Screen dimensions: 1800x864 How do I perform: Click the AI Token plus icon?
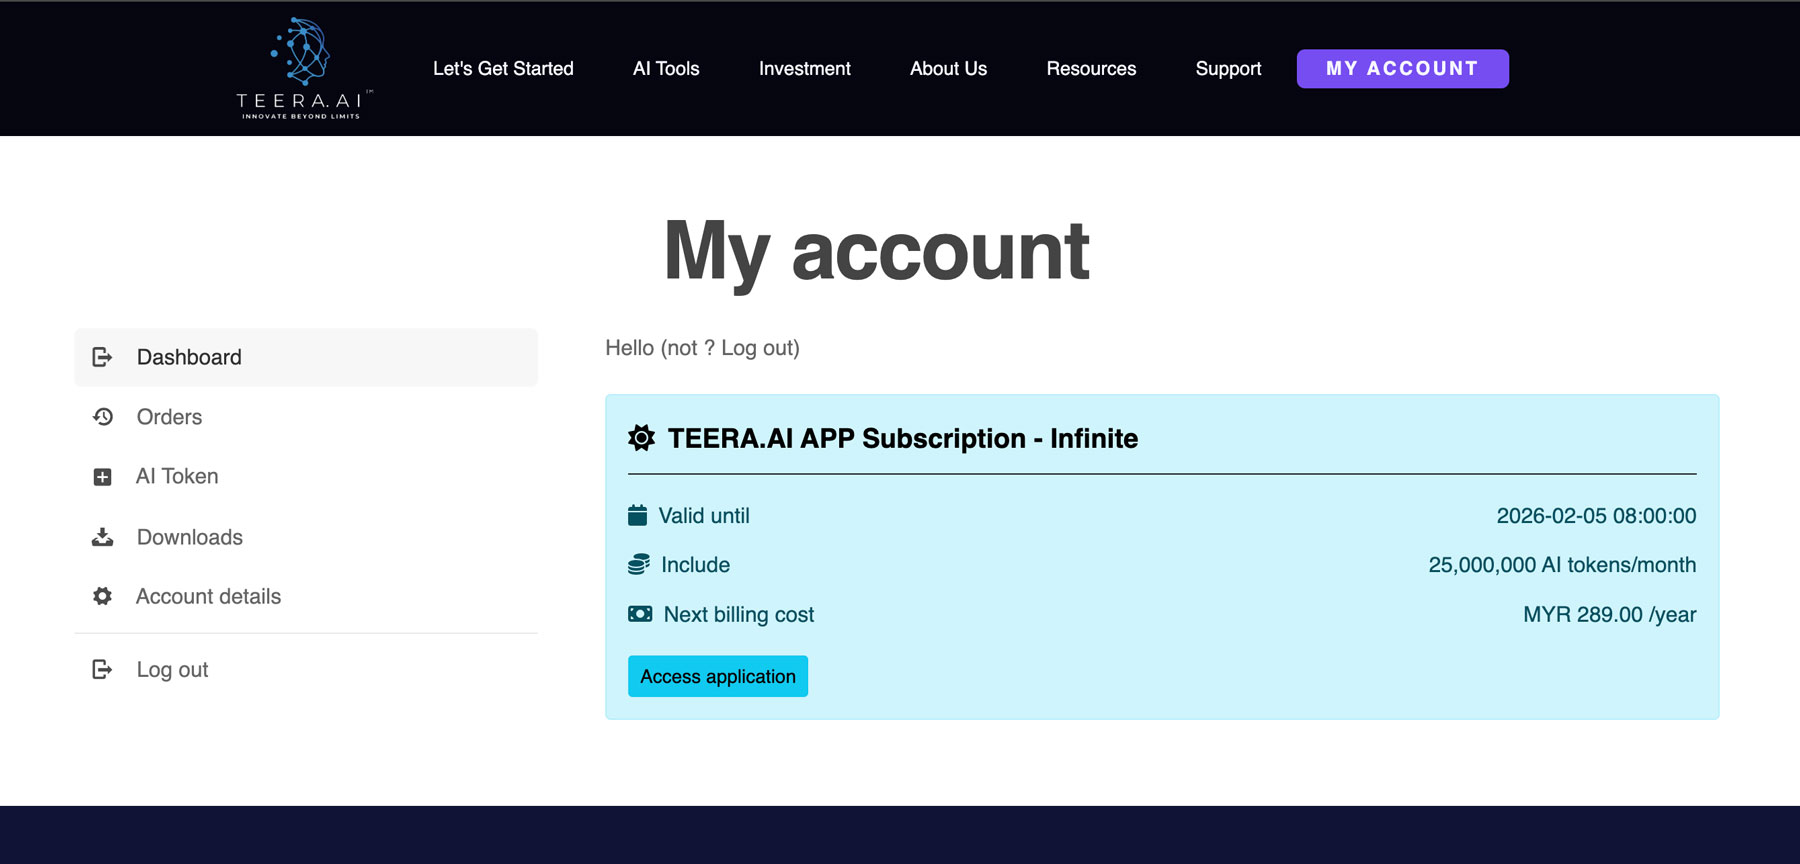(102, 477)
